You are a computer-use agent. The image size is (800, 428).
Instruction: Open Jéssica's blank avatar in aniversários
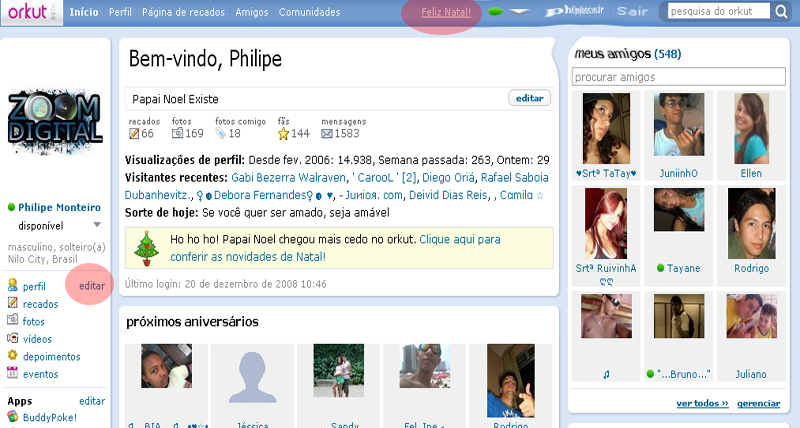(253, 378)
